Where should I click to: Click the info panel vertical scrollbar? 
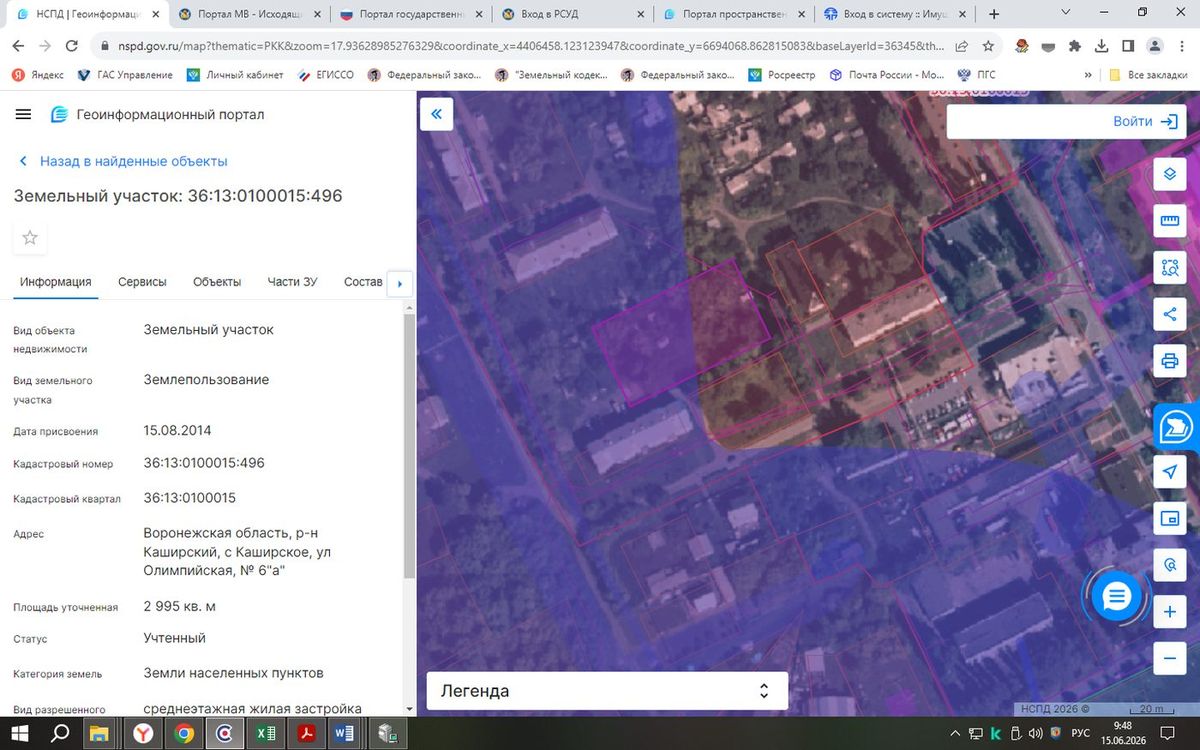click(408, 445)
